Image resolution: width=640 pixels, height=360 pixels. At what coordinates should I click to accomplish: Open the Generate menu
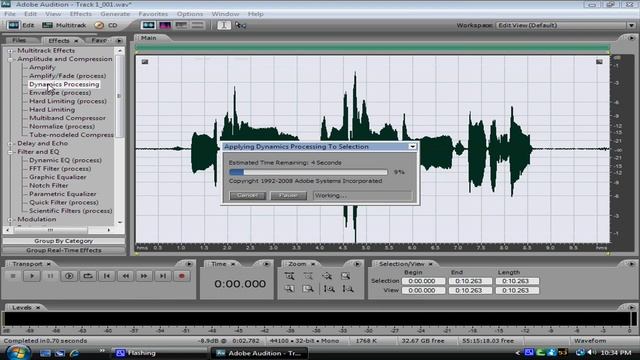[x=115, y=14]
